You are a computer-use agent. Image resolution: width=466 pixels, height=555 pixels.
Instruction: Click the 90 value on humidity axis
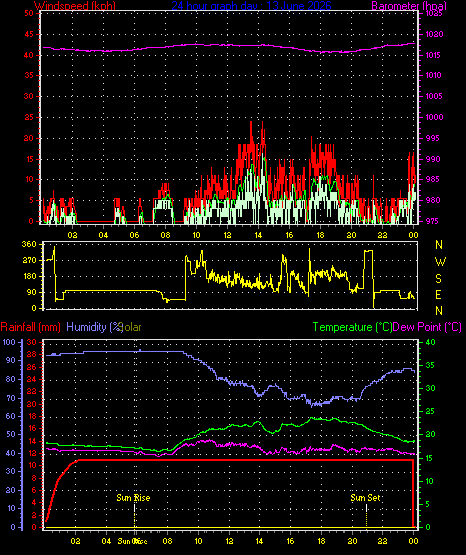[11, 360]
